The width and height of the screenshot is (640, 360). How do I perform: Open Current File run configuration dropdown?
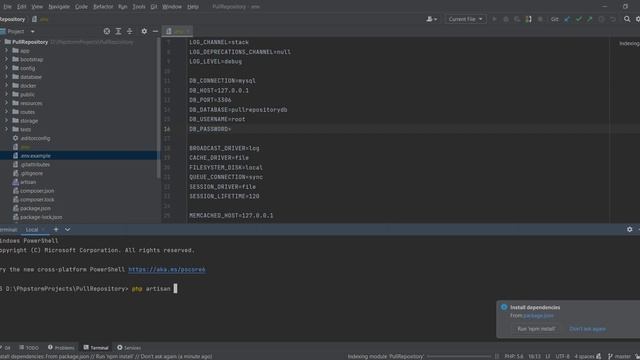click(x=466, y=19)
